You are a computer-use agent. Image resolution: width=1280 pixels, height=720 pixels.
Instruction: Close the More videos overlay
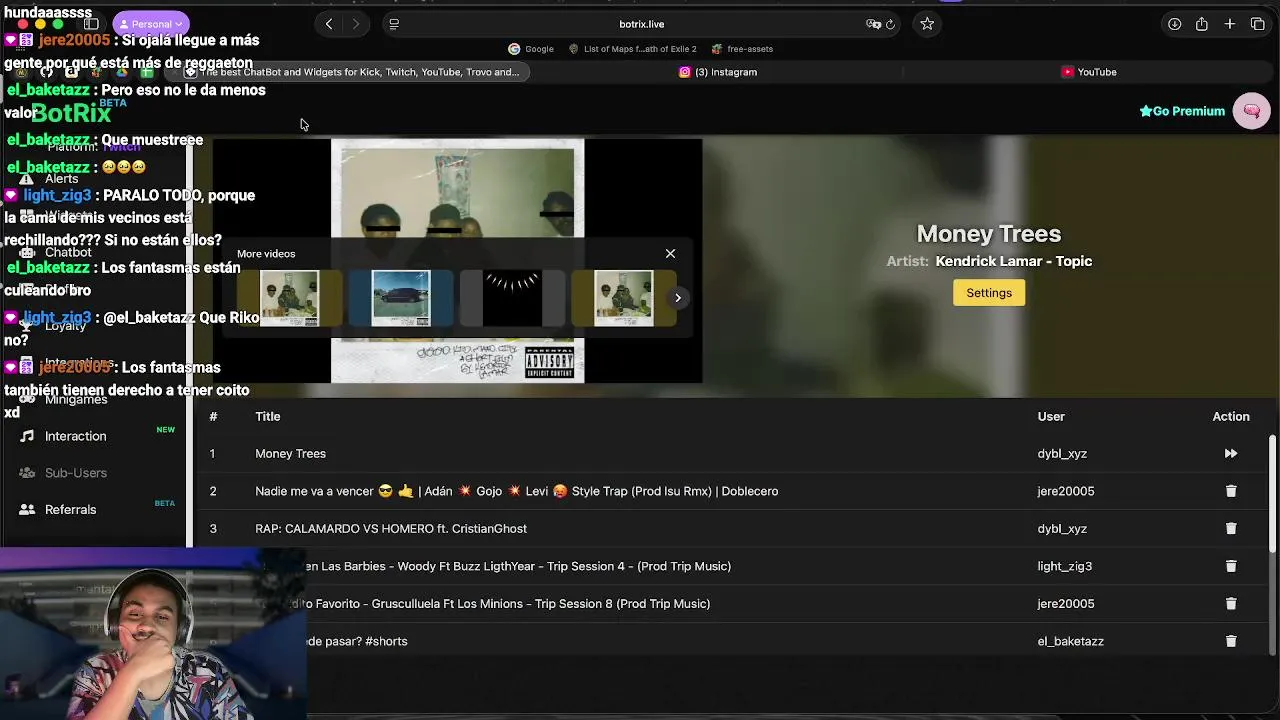pos(670,254)
